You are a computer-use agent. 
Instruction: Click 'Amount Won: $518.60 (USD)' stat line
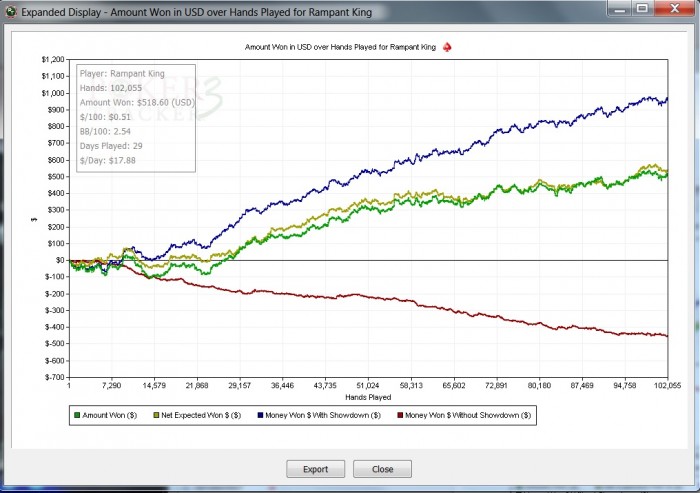[137, 102]
